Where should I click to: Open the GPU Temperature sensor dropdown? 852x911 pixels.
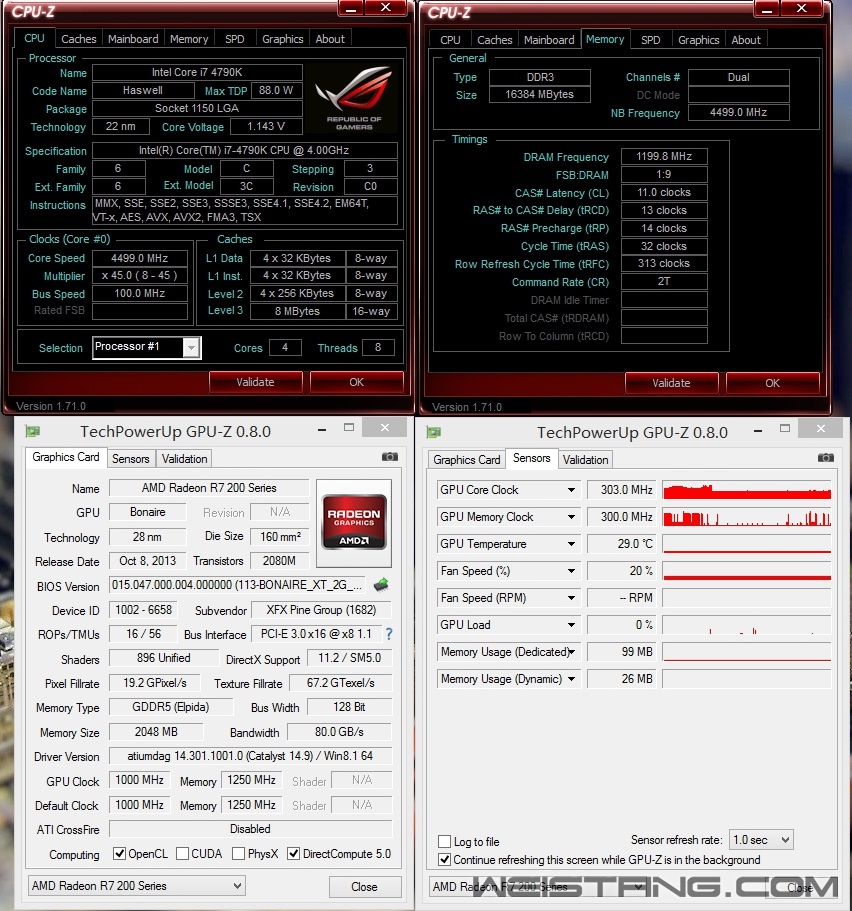point(571,544)
